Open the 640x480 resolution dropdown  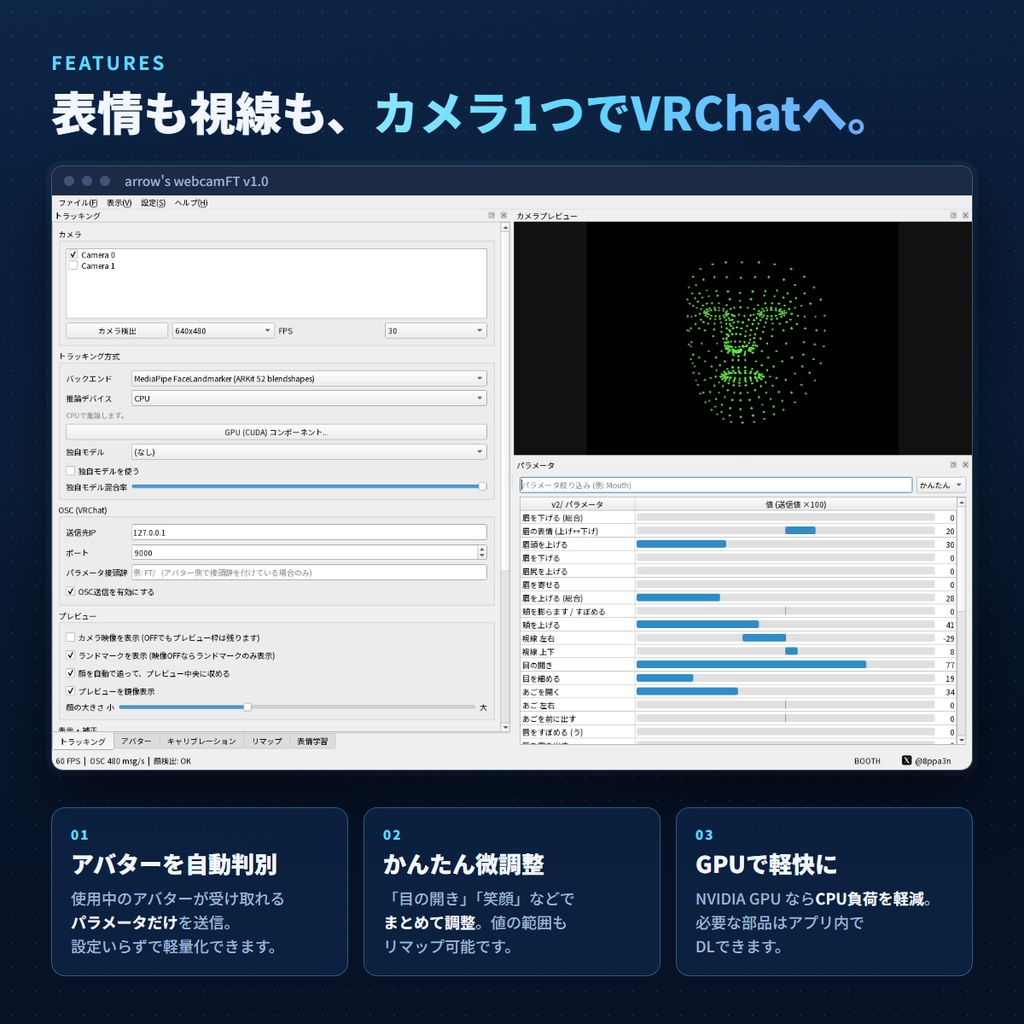coord(223,331)
